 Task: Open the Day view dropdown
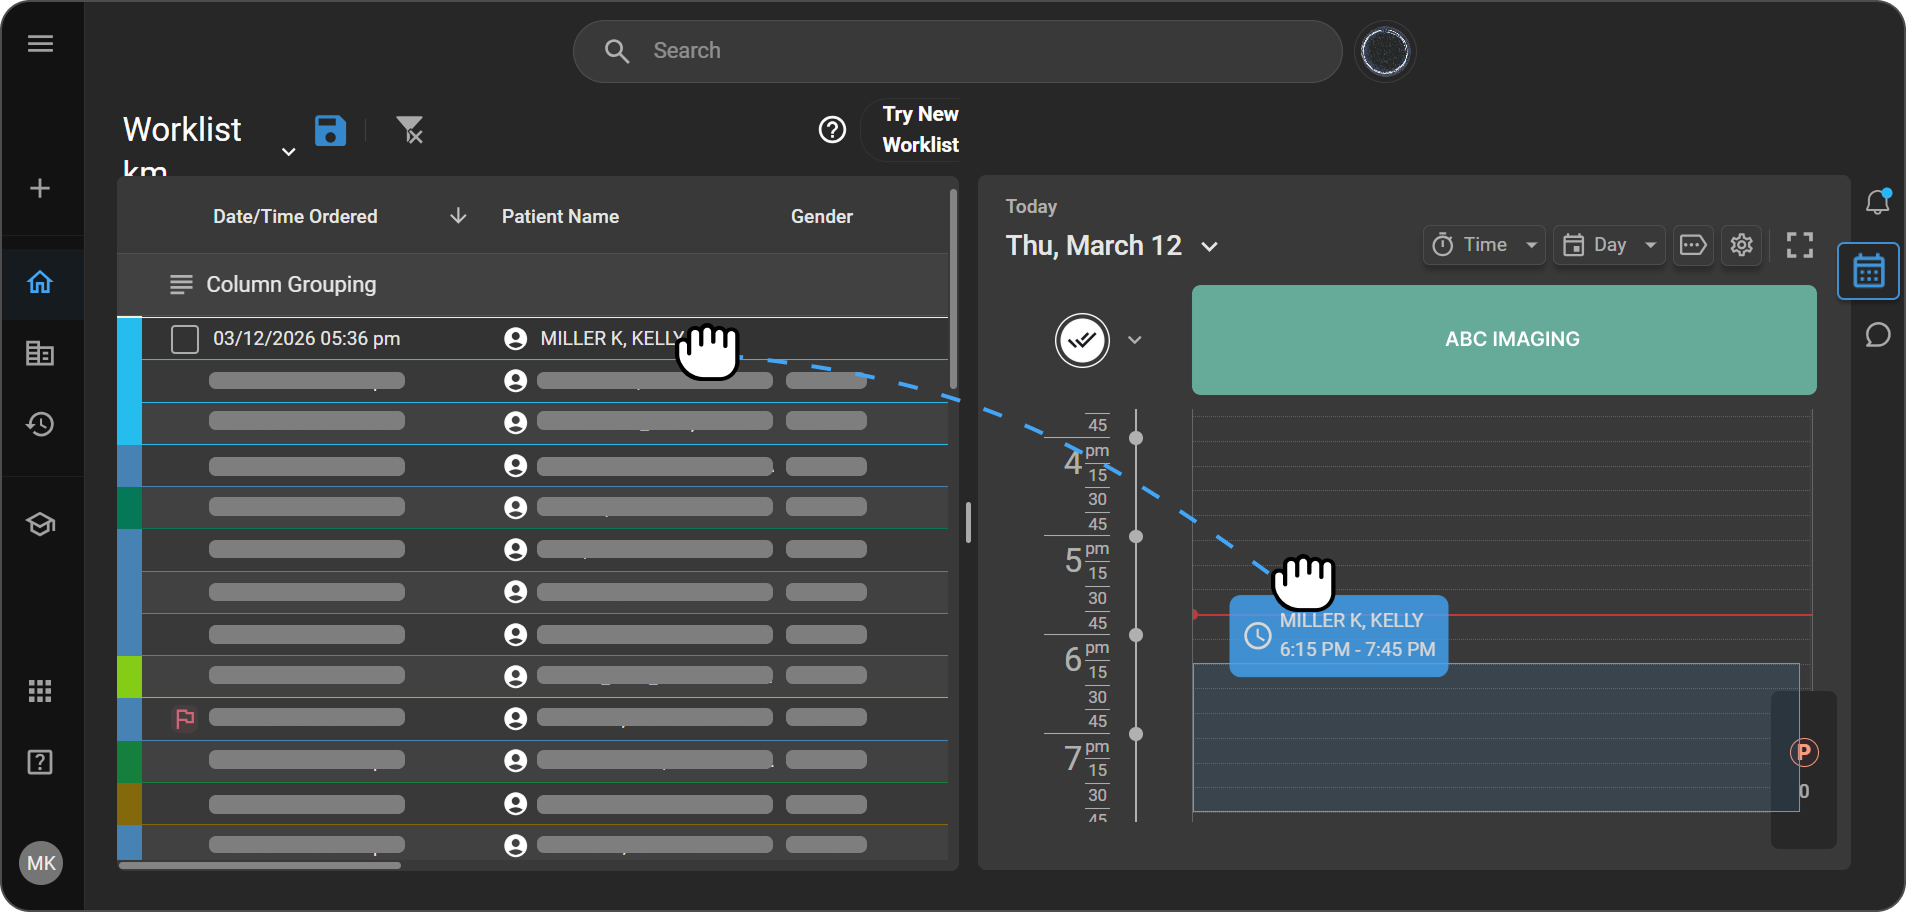pos(1608,245)
